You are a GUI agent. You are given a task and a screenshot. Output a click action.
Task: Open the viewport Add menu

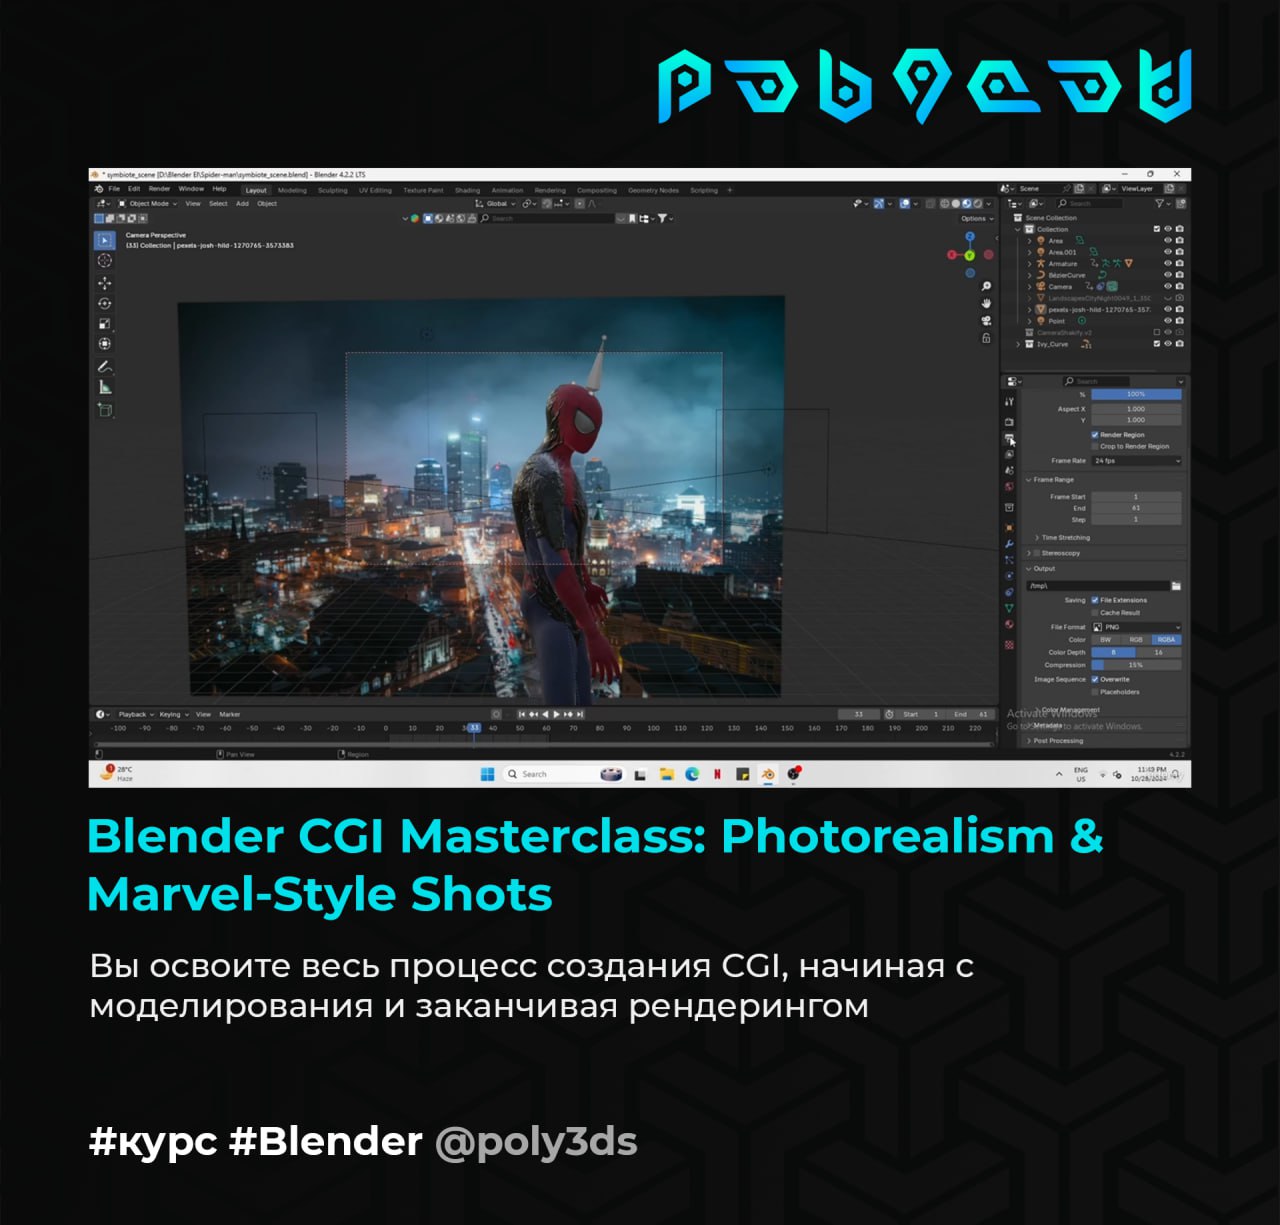coord(242,203)
